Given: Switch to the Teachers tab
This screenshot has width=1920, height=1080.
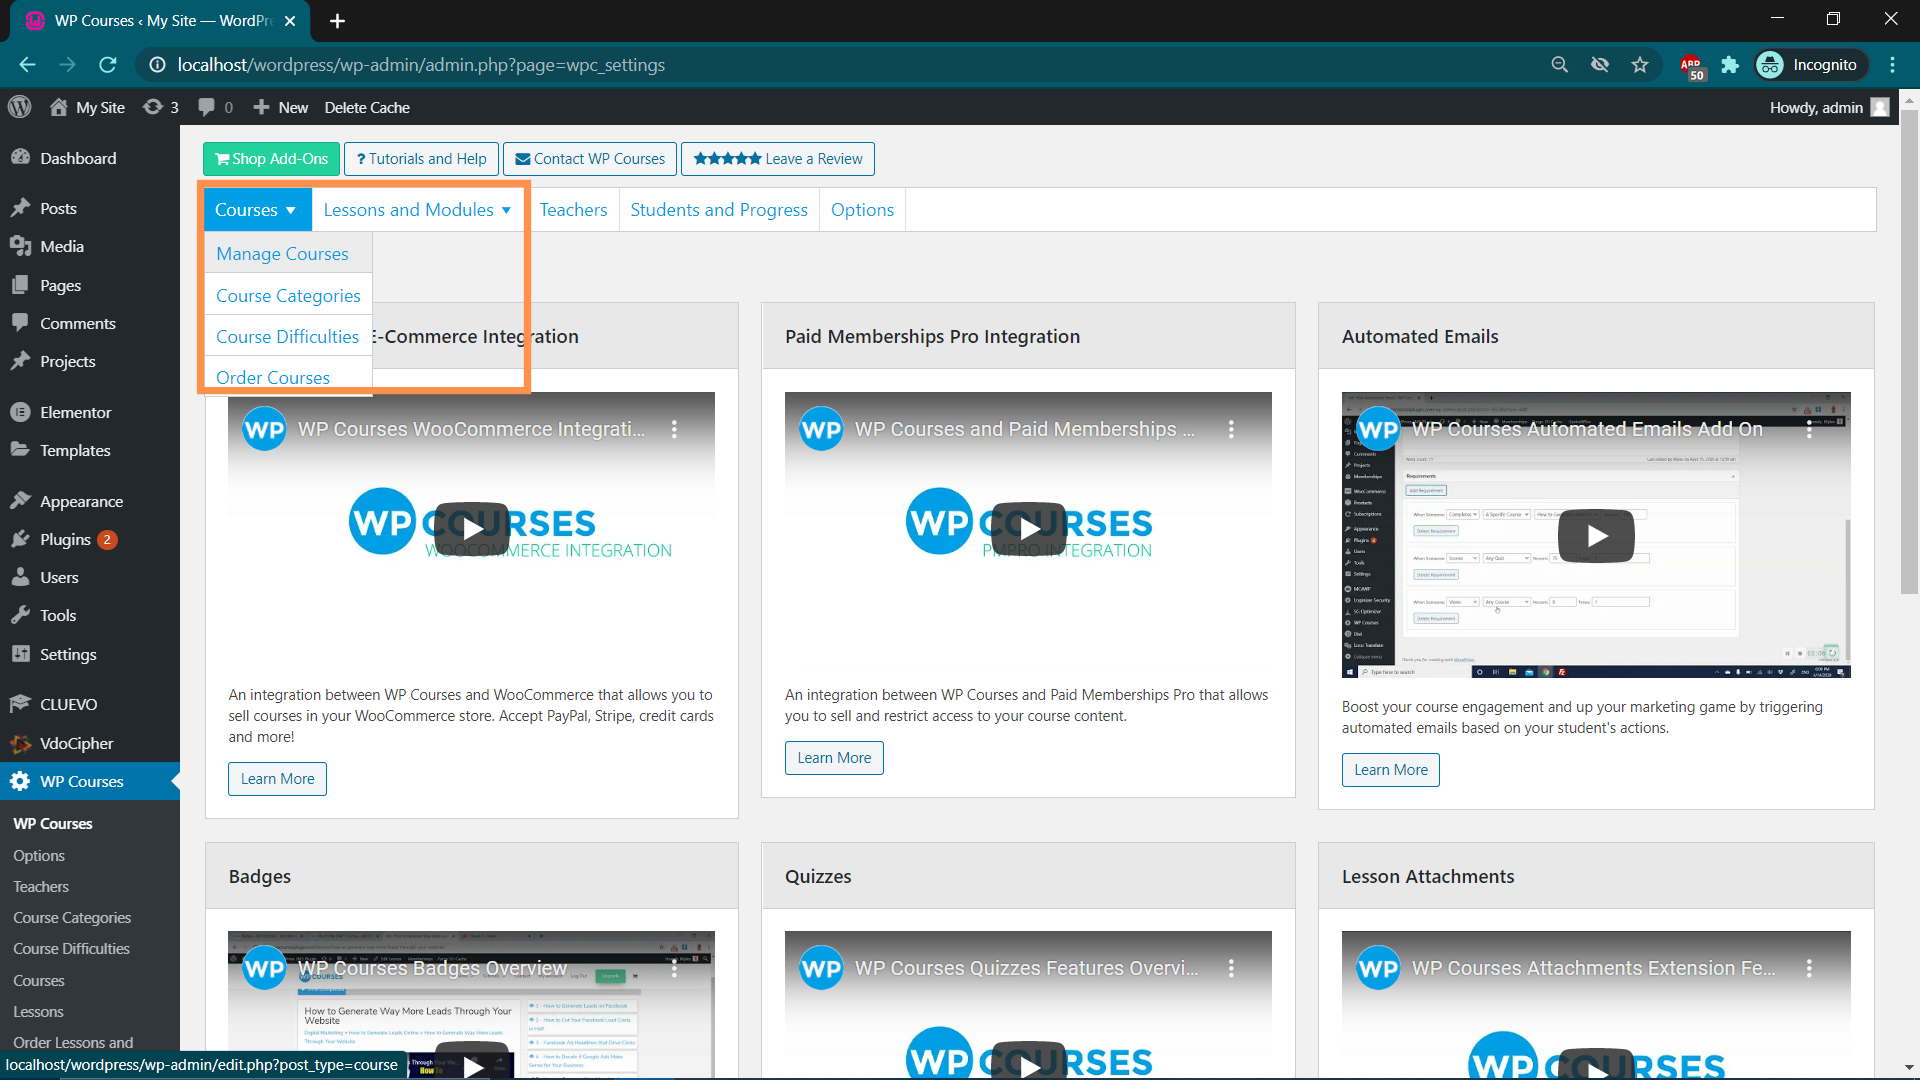Looking at the screenshot, I should tap(573, 210).
